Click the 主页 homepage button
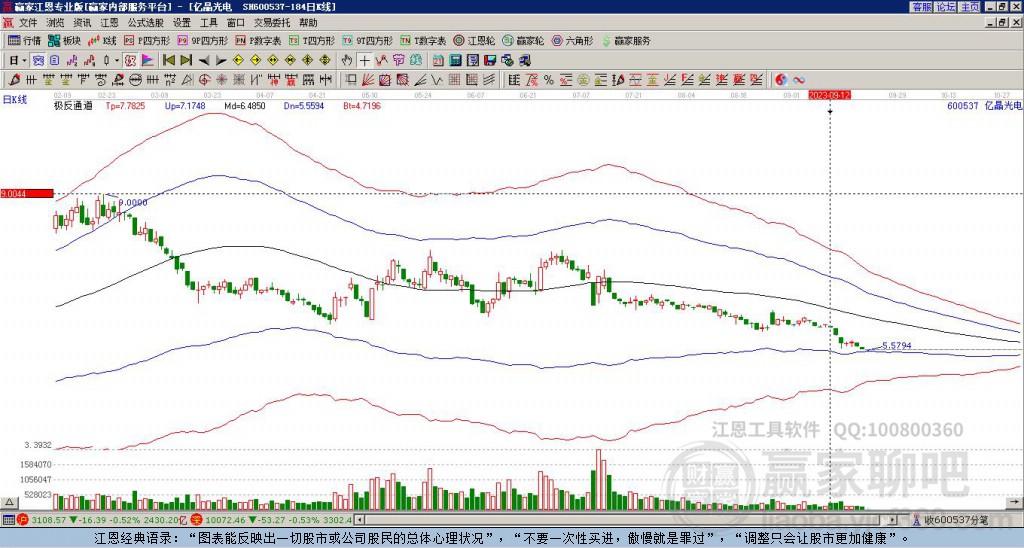This screenshot has height=548, width=1024. 969,7
